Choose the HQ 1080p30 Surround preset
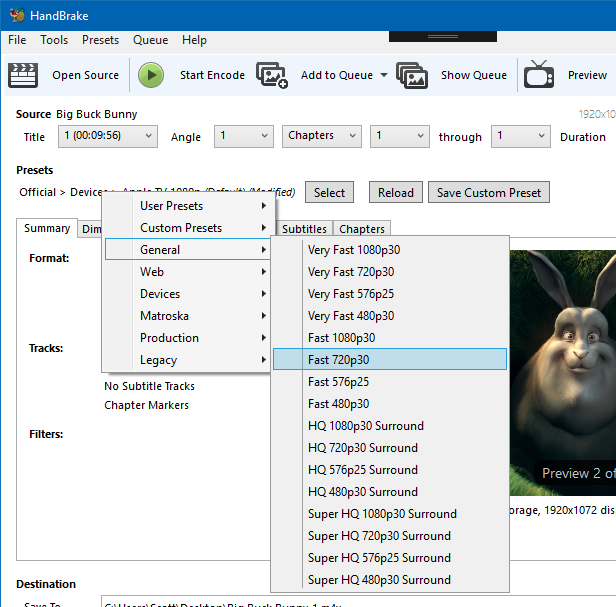Viewport: 616px width, 607px height. coord(390,426)
